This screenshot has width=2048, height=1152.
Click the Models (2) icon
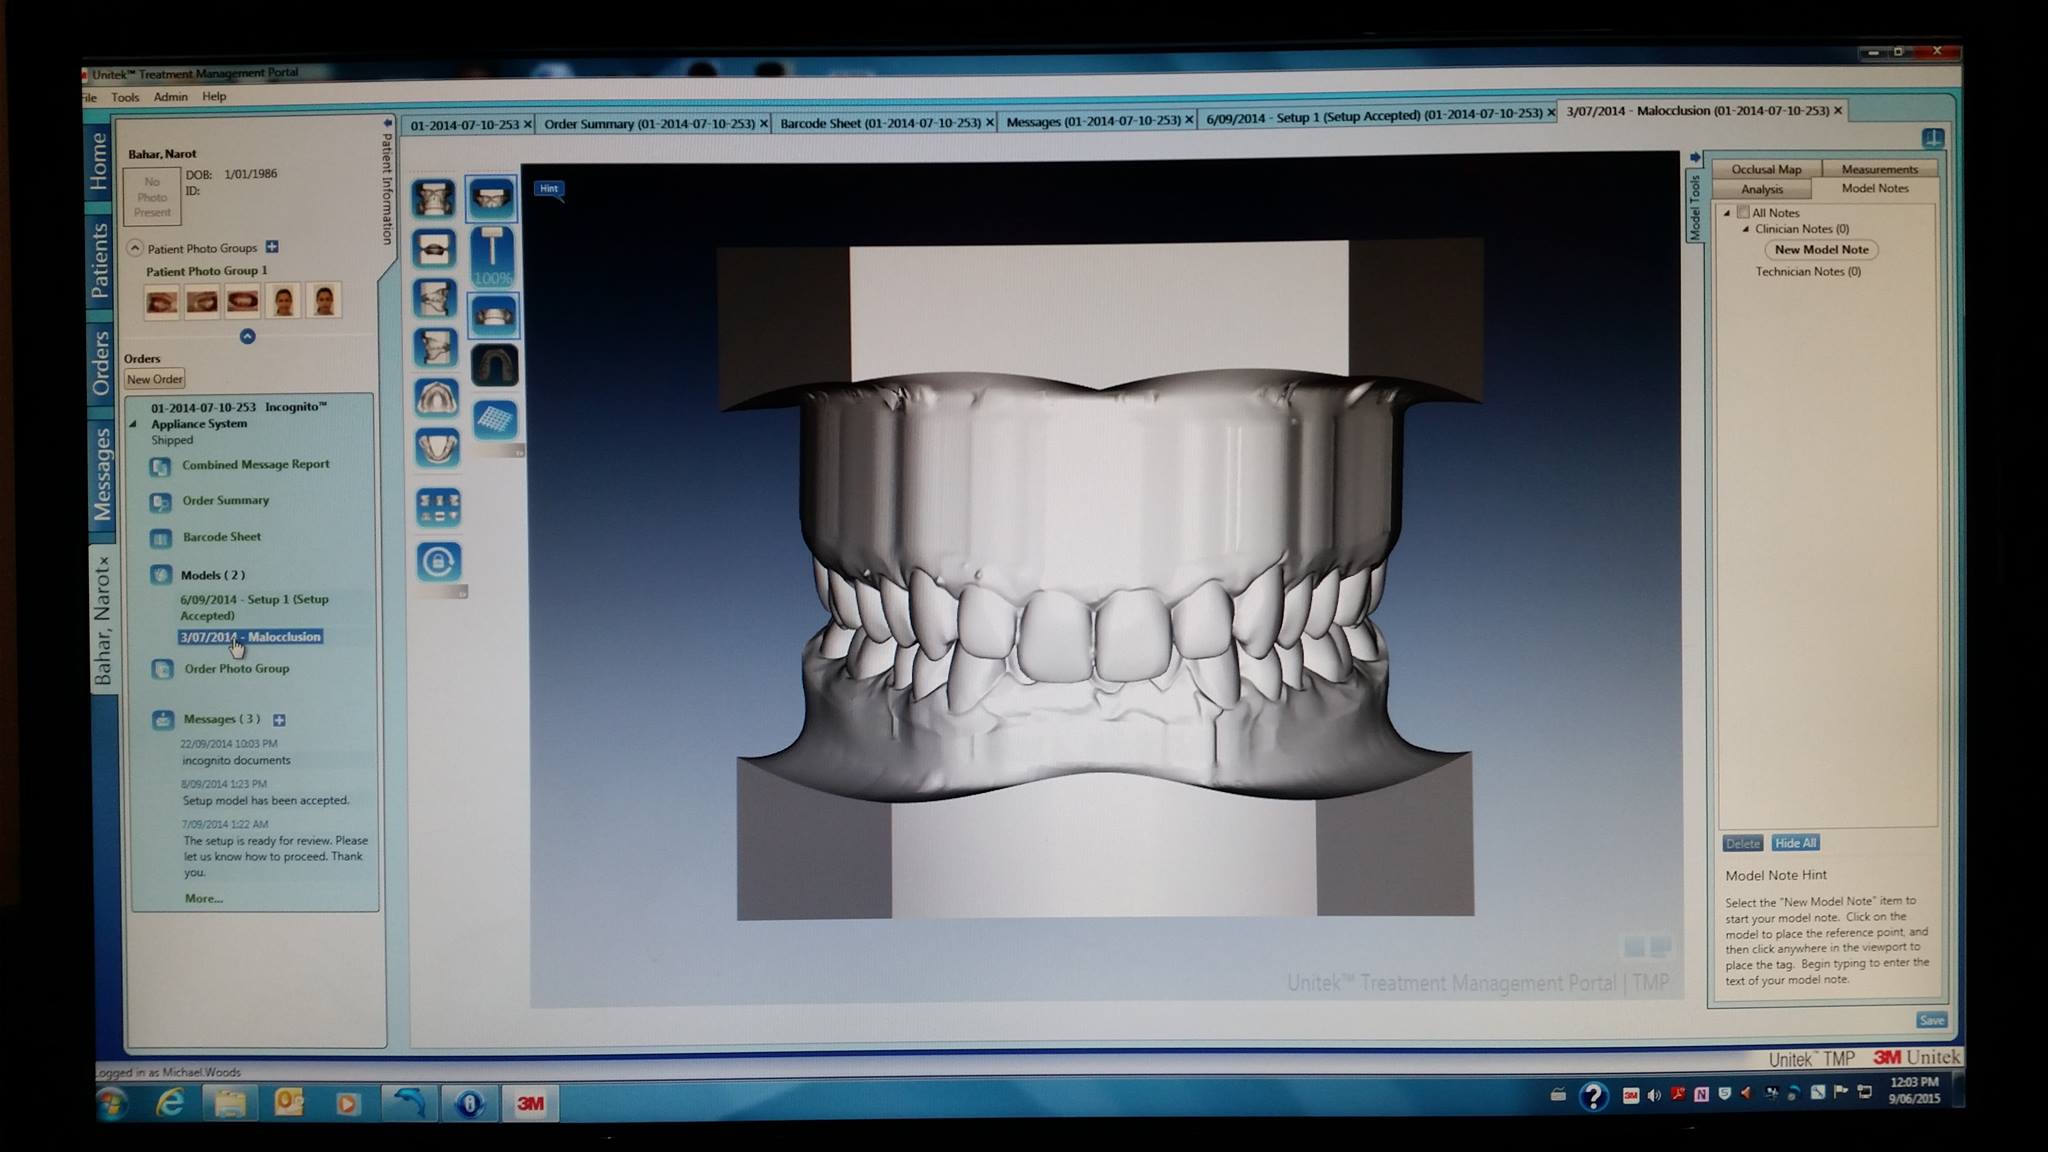tap(161, 575)
